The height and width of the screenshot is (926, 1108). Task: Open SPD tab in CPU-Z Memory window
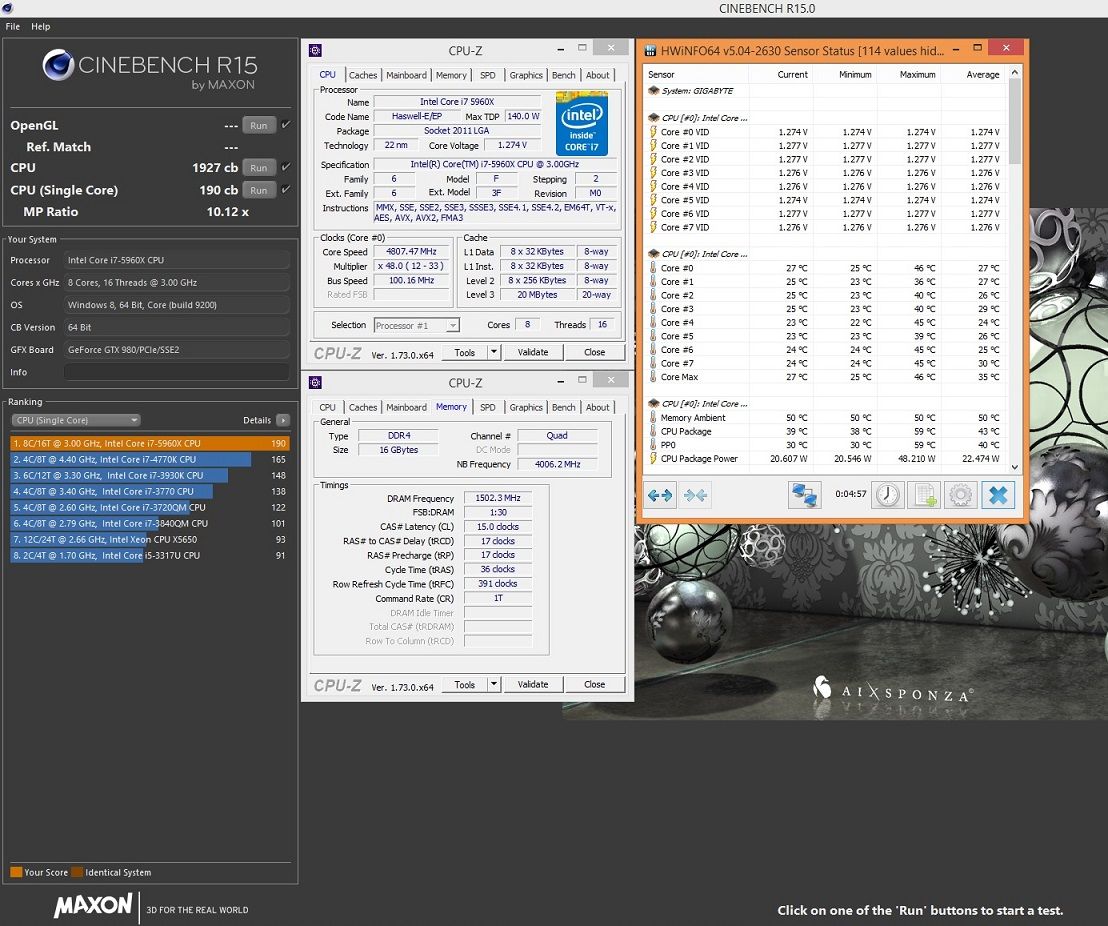488,407
